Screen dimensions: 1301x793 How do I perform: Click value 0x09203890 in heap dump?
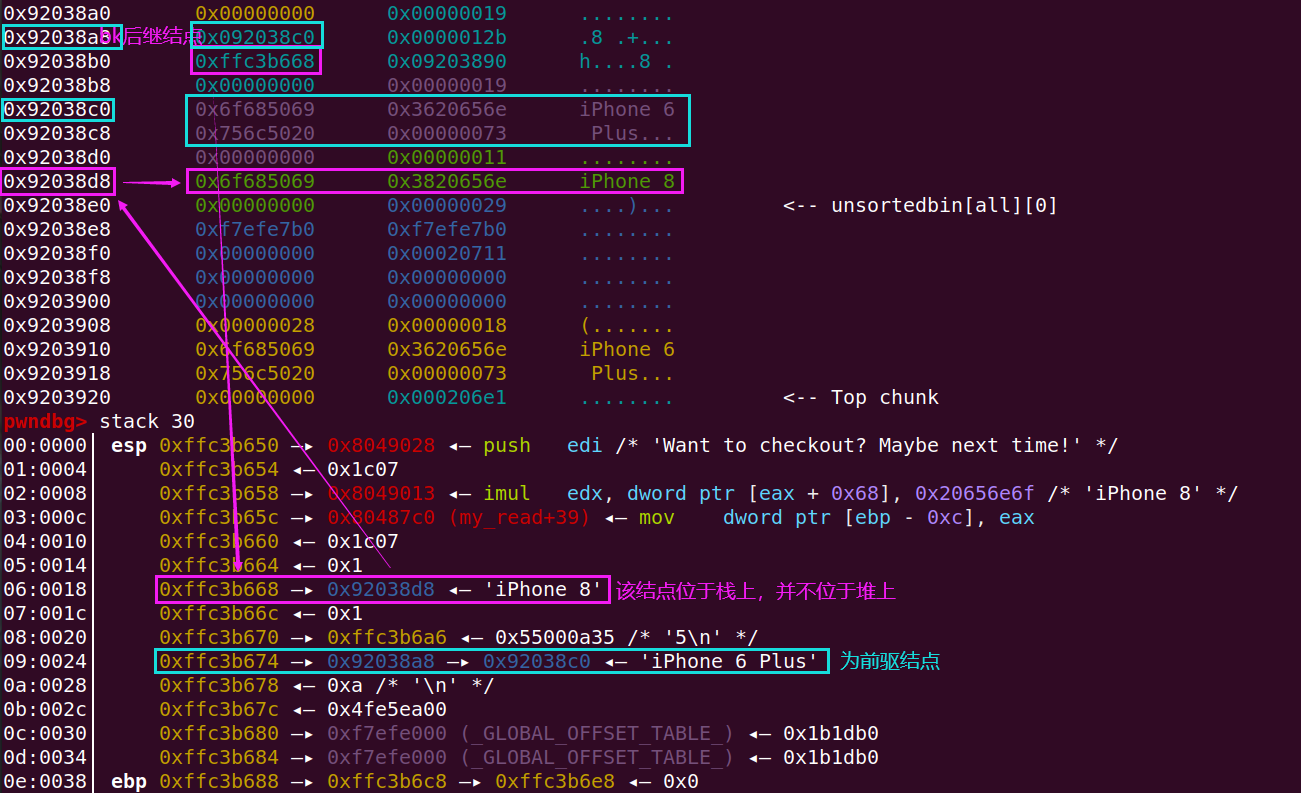(x=447, y=62)
